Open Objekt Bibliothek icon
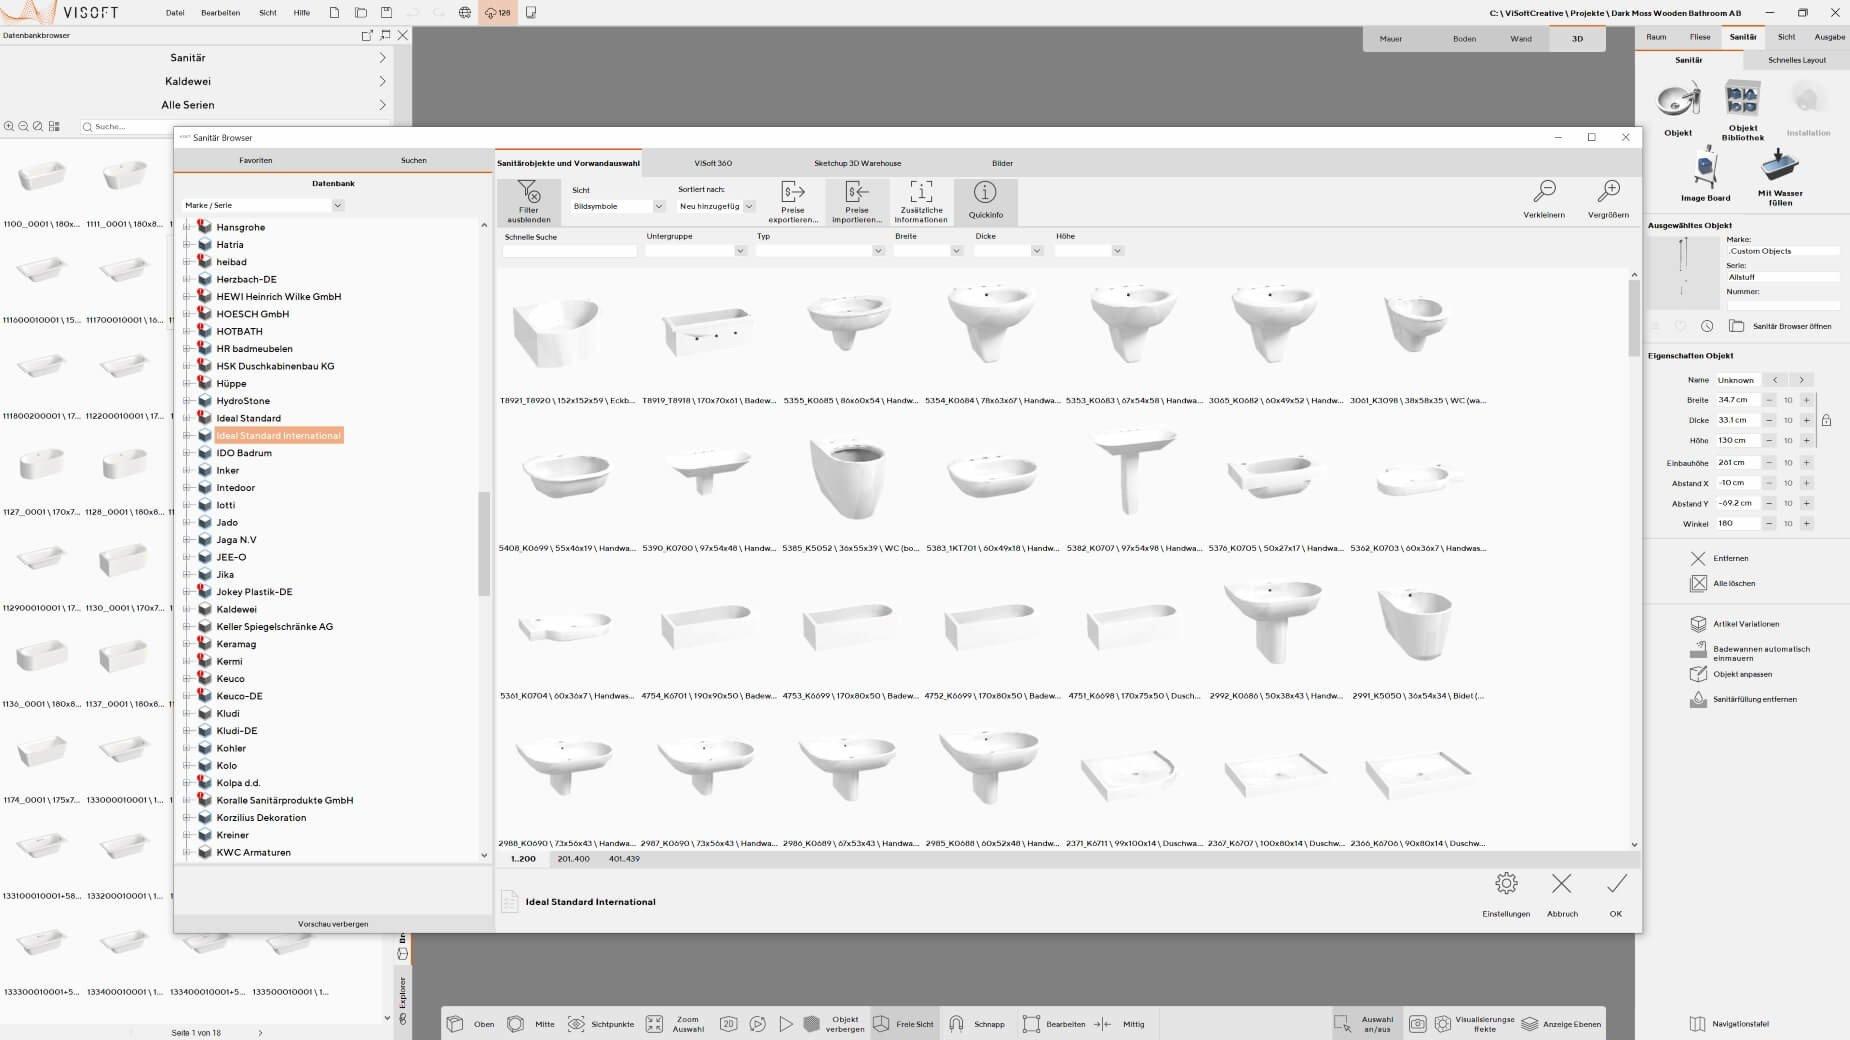This screenshot has height=1040, width=1850. (1742, 100)
